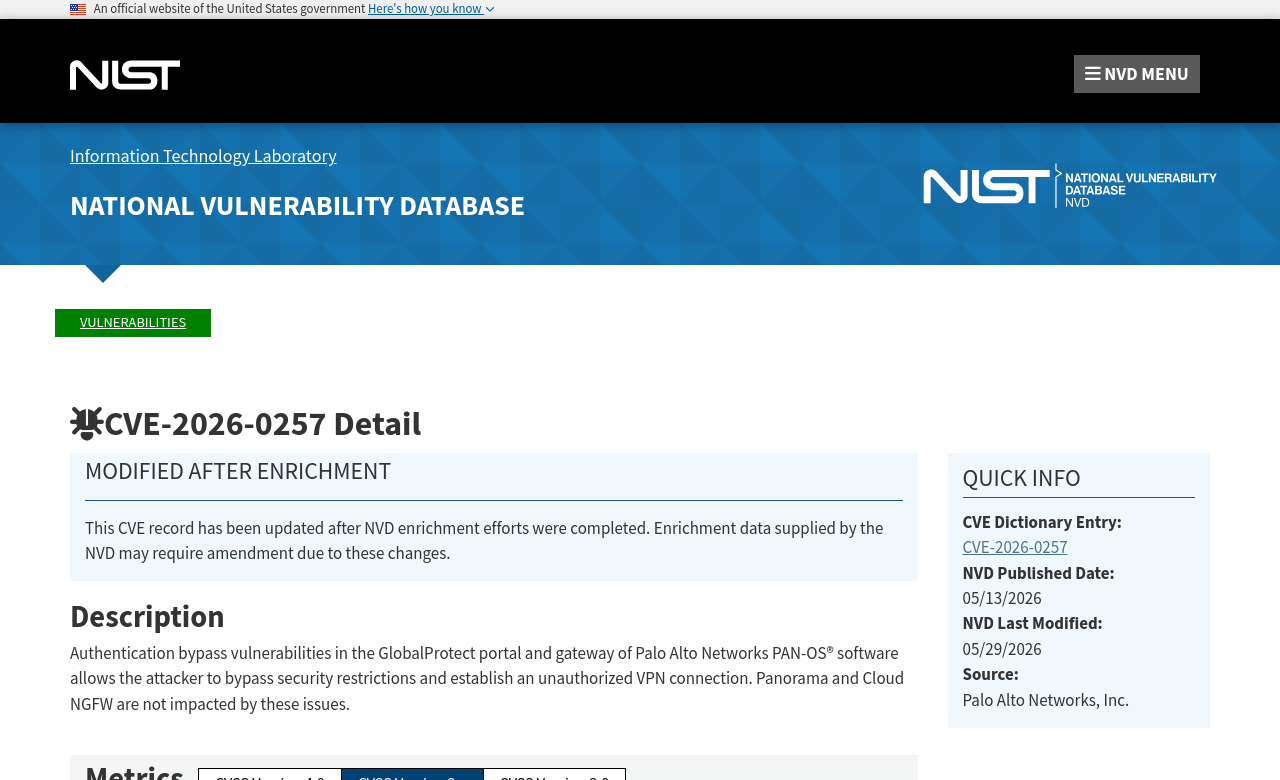The height and width of the screenshot is (780, 1280).
Task: Click 'An official website of the United States government'
Action: [x=229, y=9]
